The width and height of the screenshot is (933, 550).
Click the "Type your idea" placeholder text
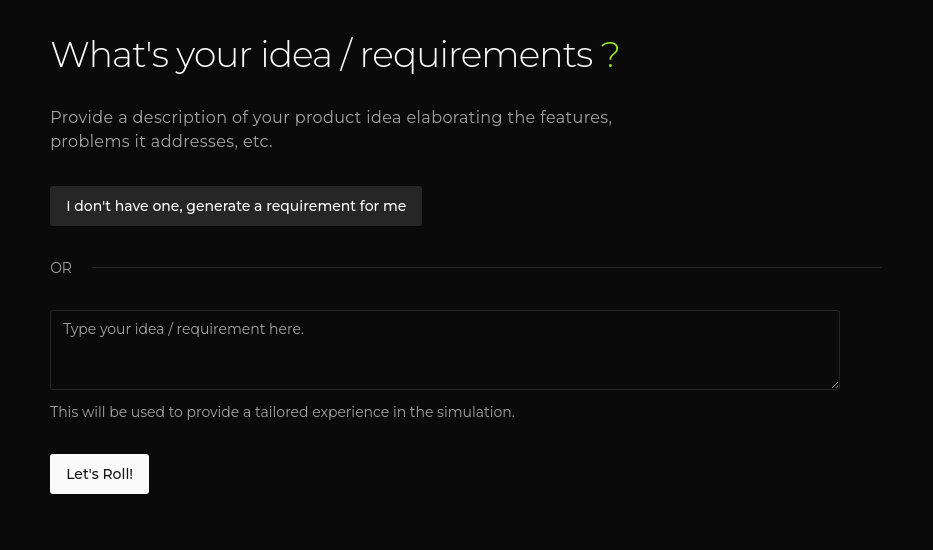click(x=184, y=329)
